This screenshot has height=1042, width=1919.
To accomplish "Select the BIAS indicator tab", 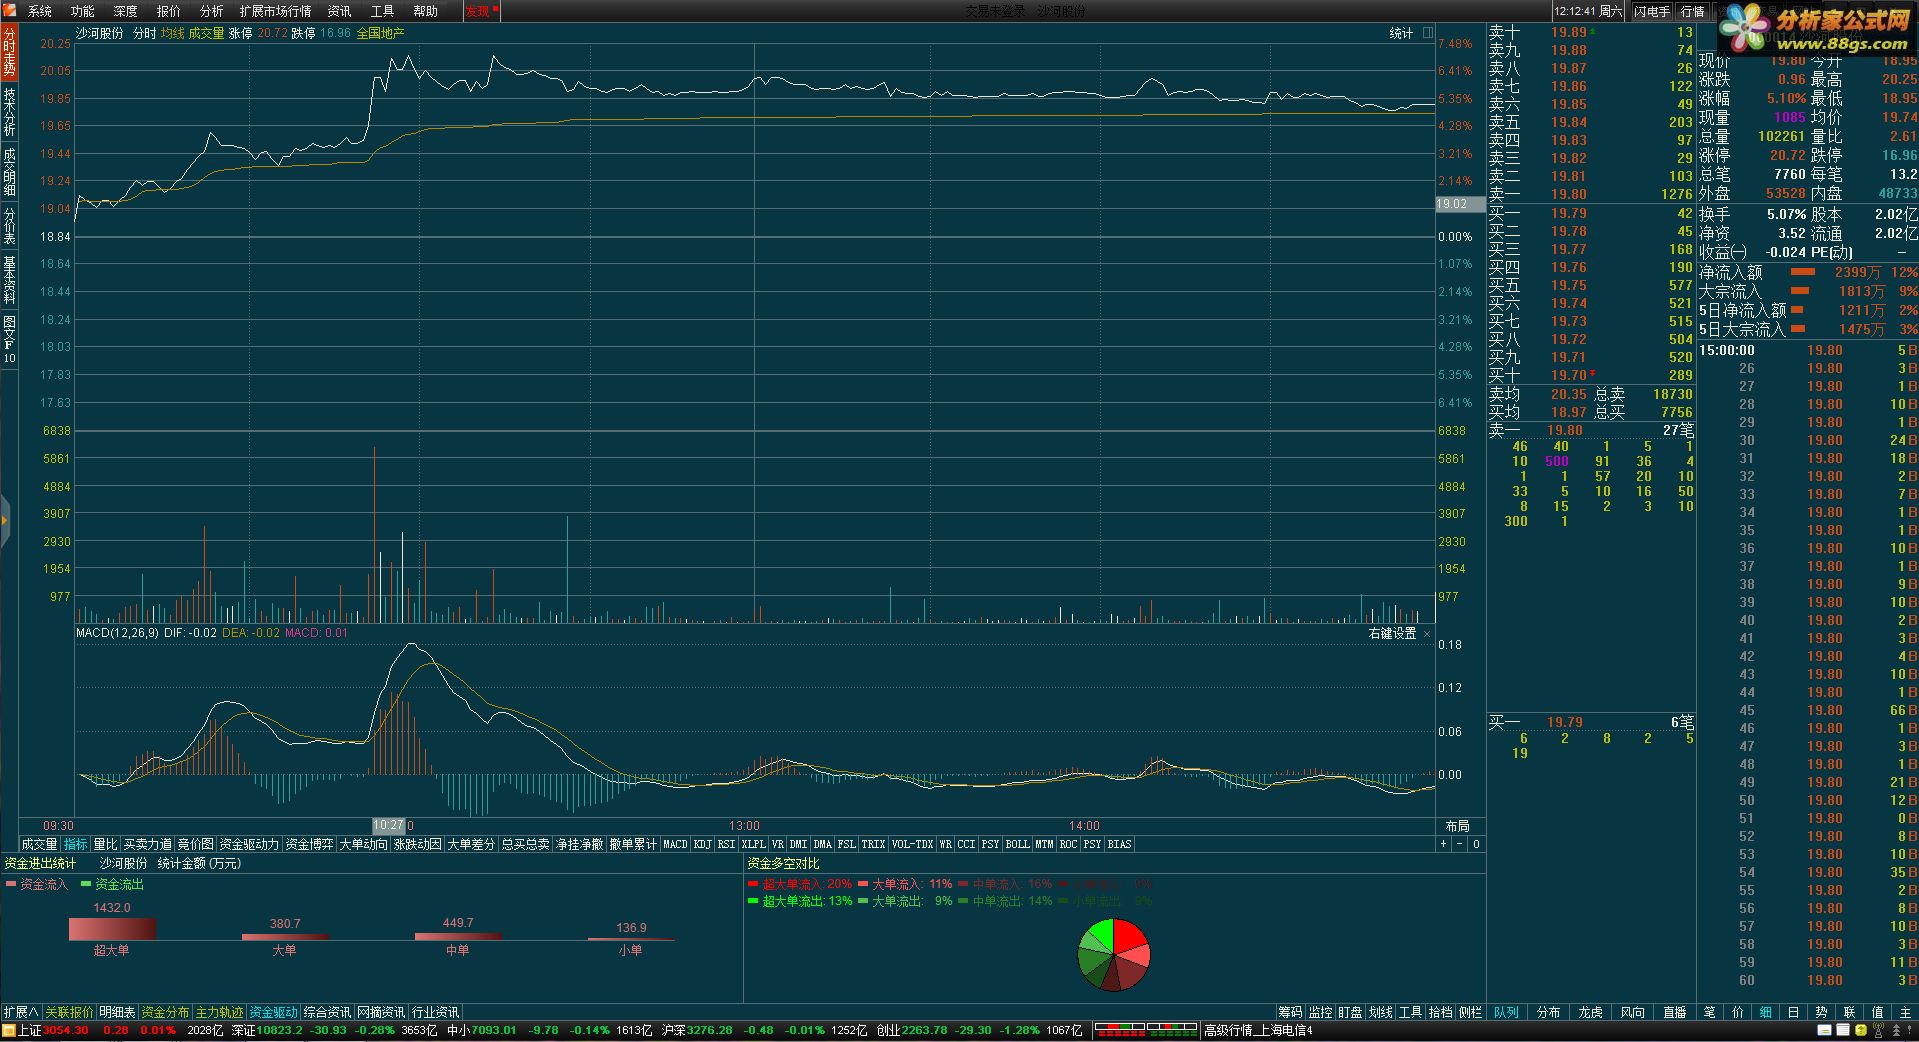I will pos(1120,844).
